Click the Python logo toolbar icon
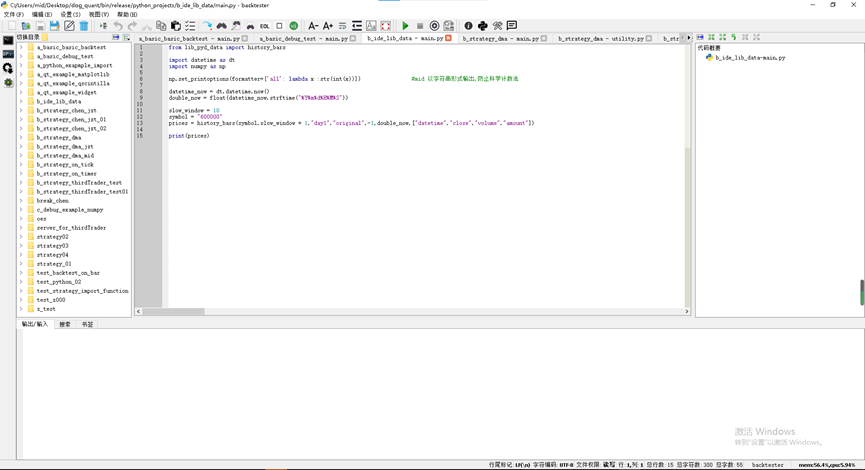865x470 pixels. click(483, 26)
